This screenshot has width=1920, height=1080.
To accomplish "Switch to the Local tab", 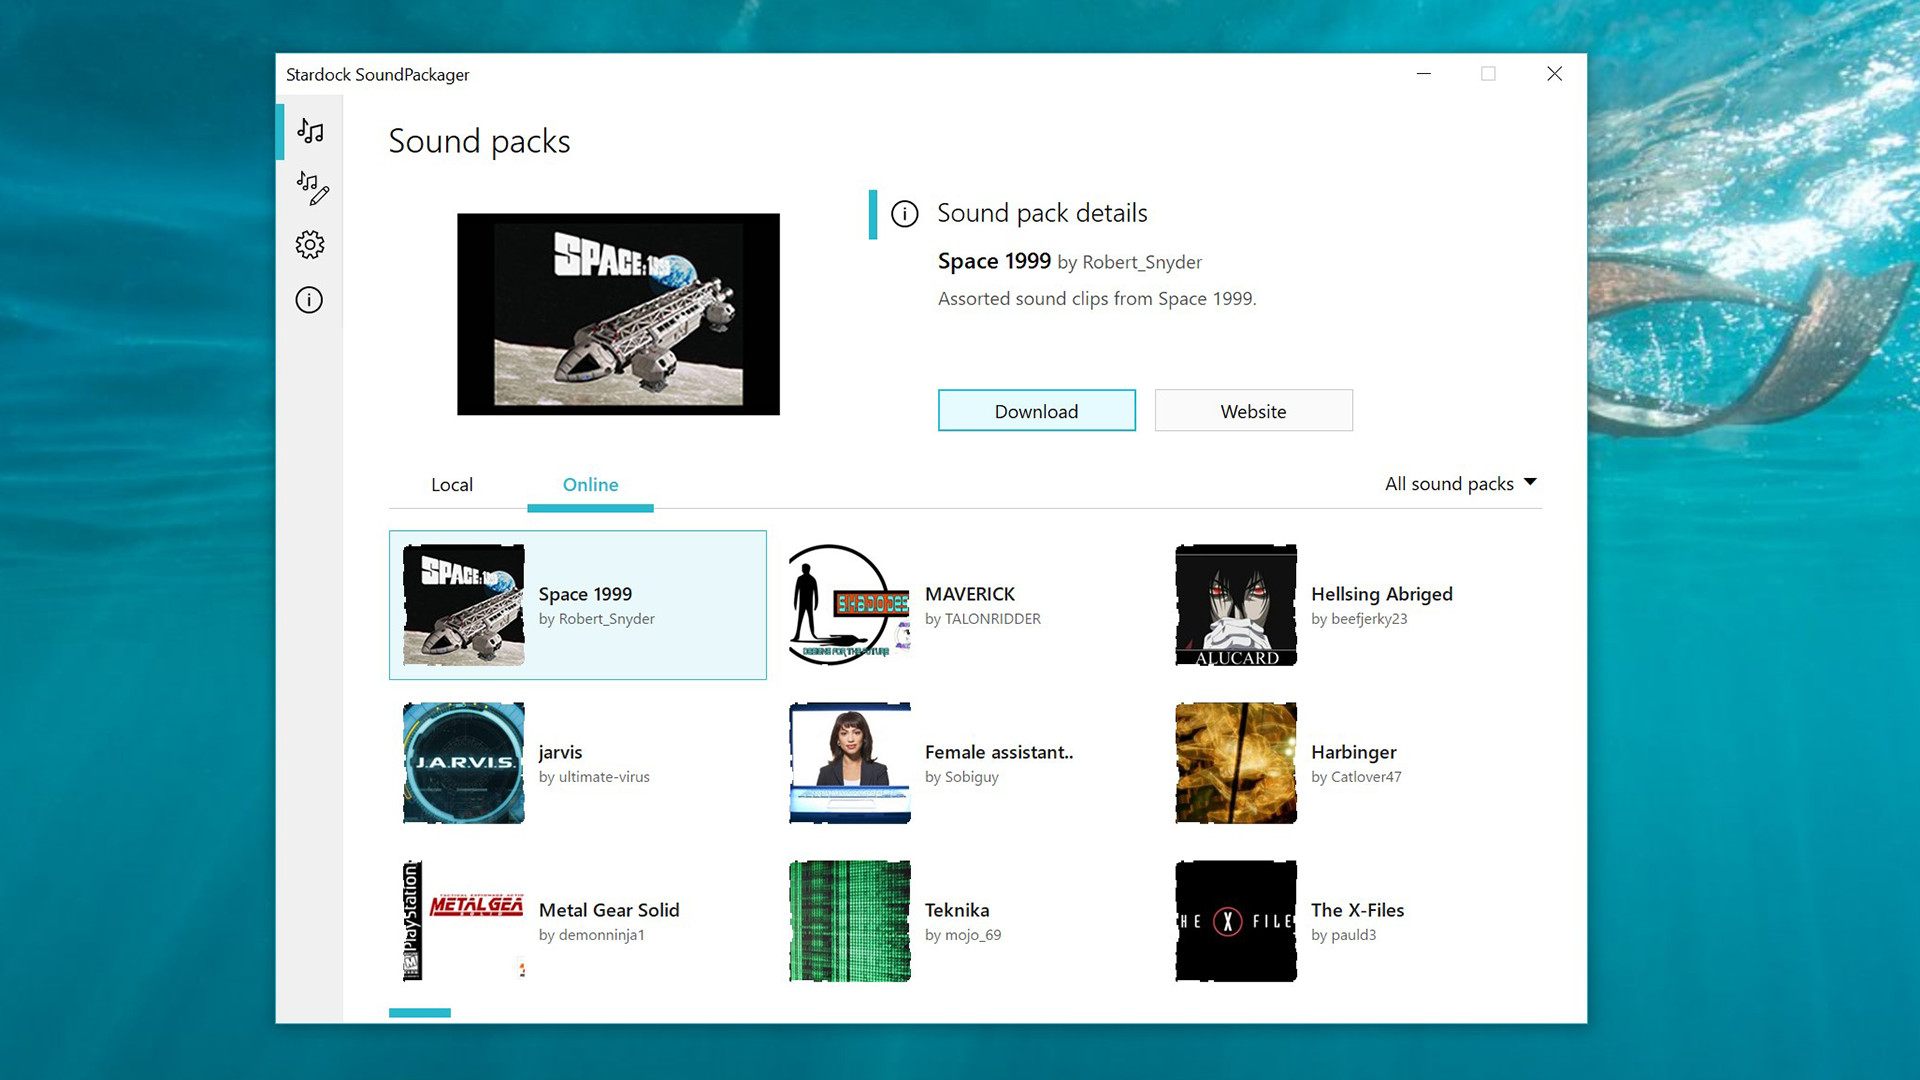I will pyautogui.click(x=452, y=485).
